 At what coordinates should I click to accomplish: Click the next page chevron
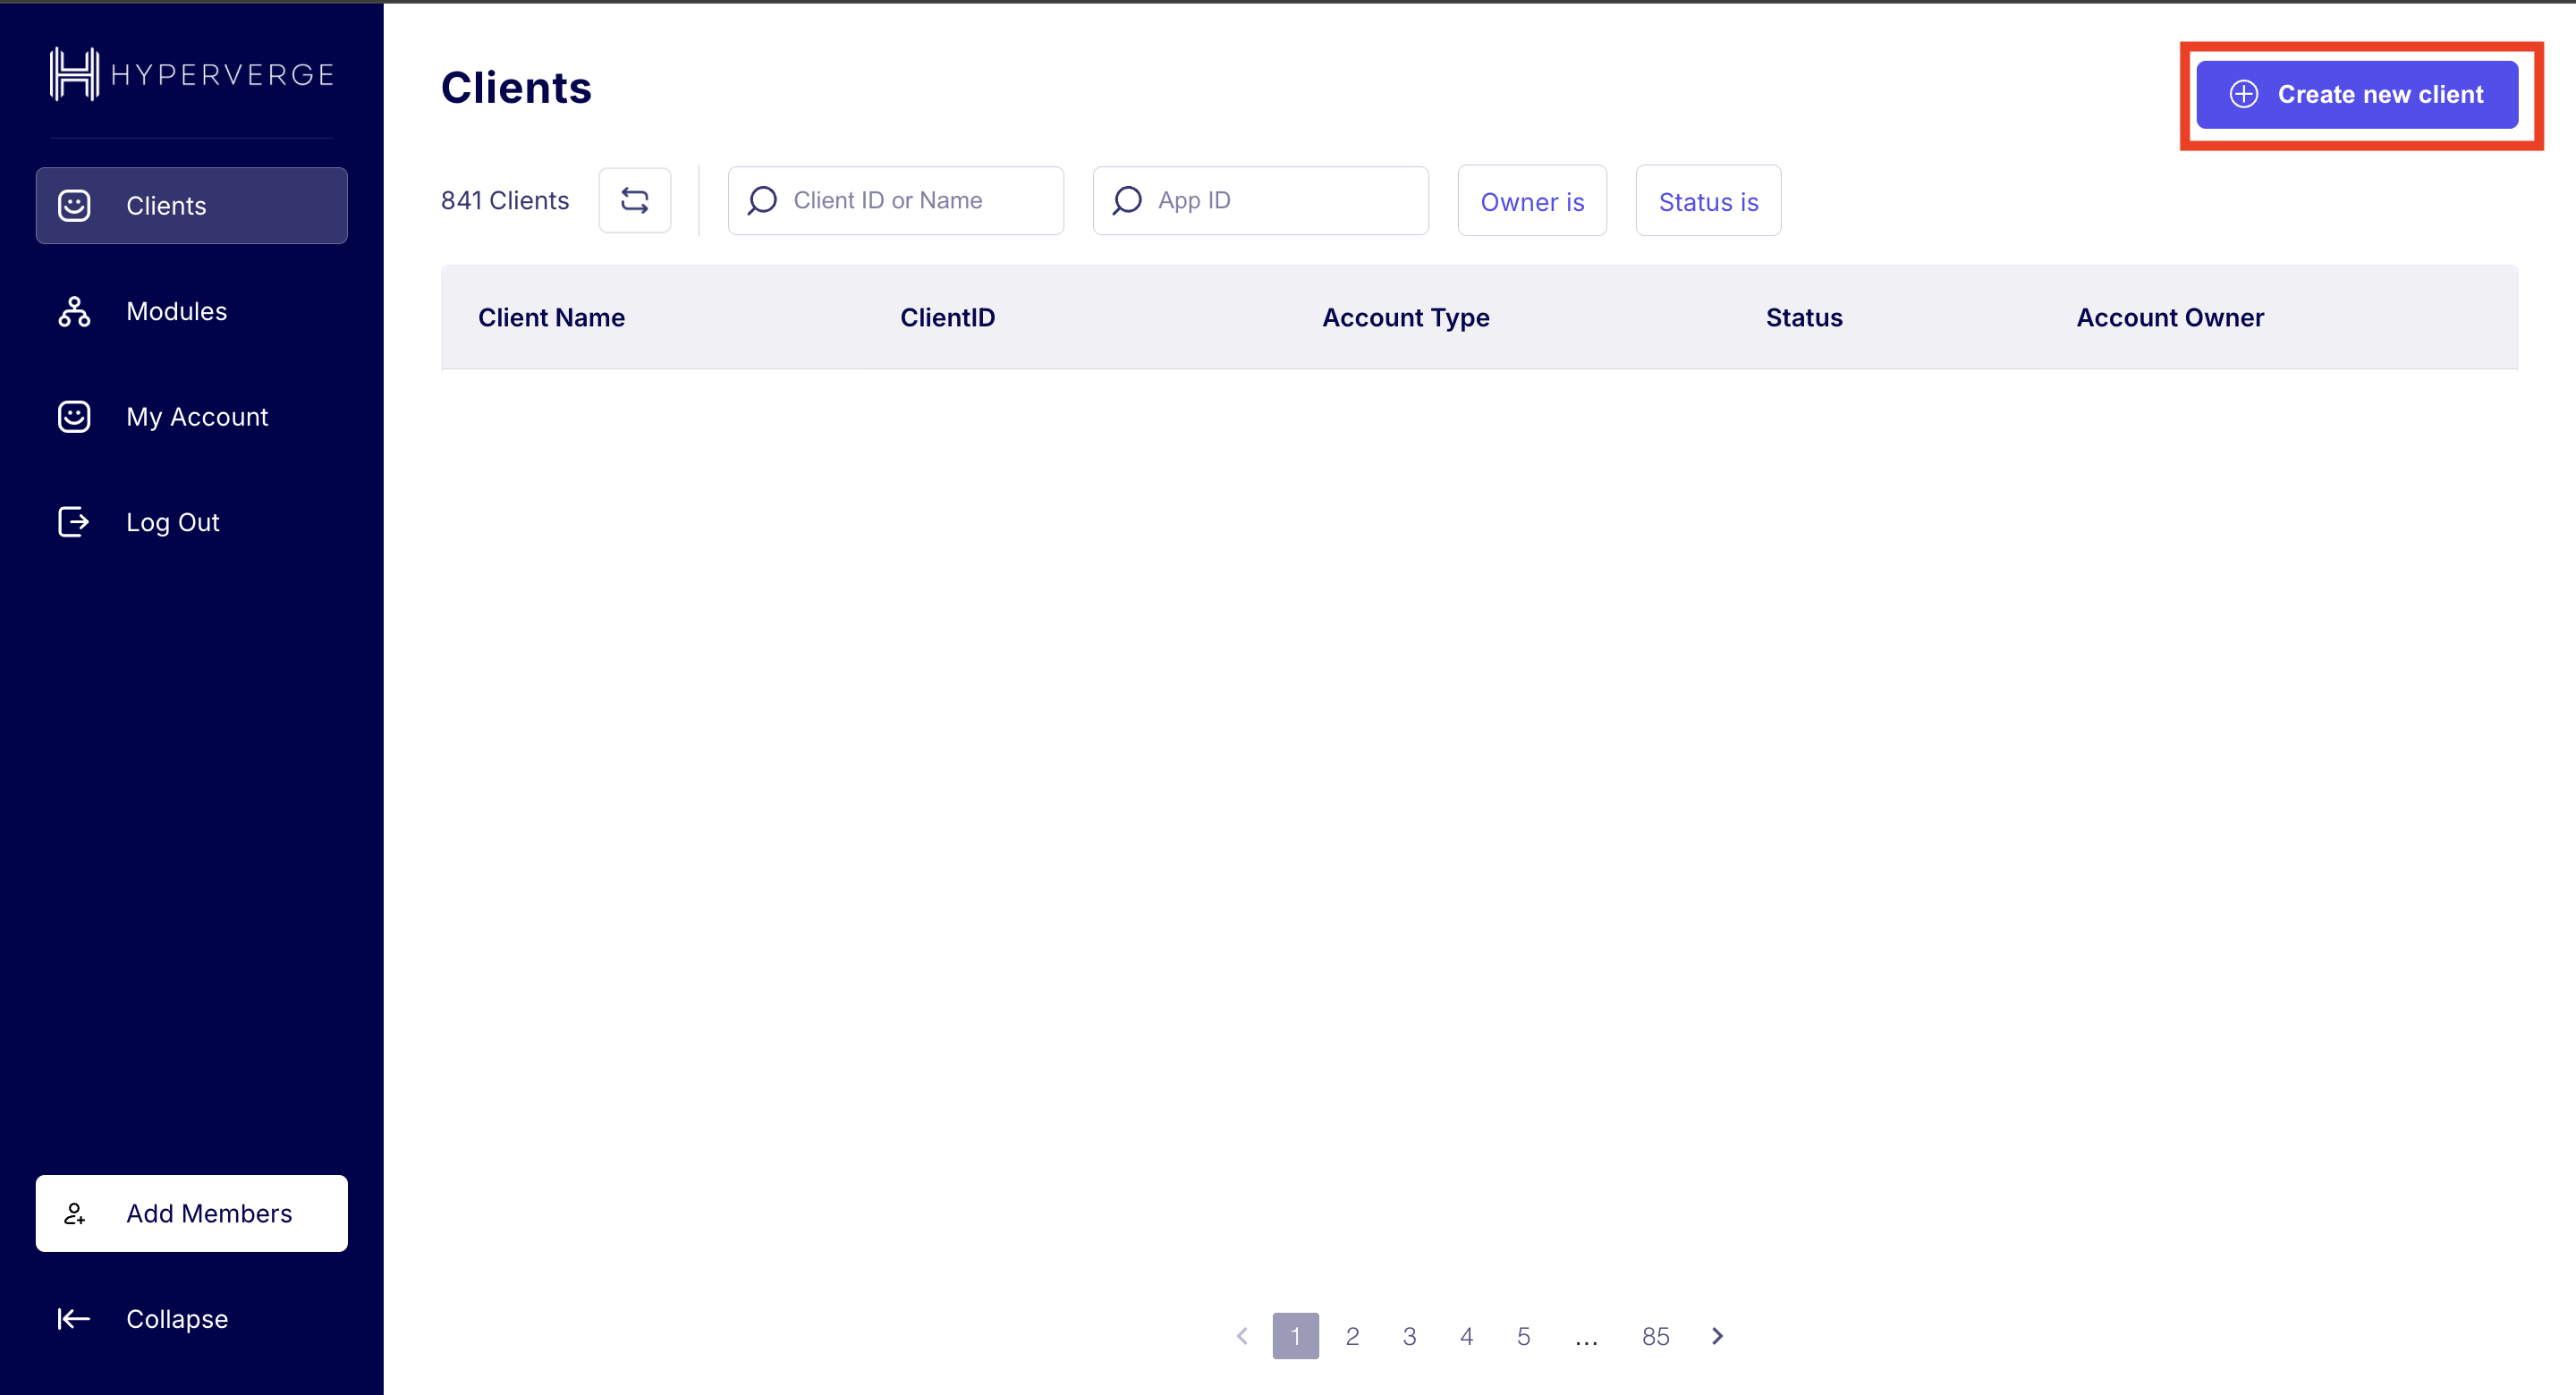pos(1718,1335)
